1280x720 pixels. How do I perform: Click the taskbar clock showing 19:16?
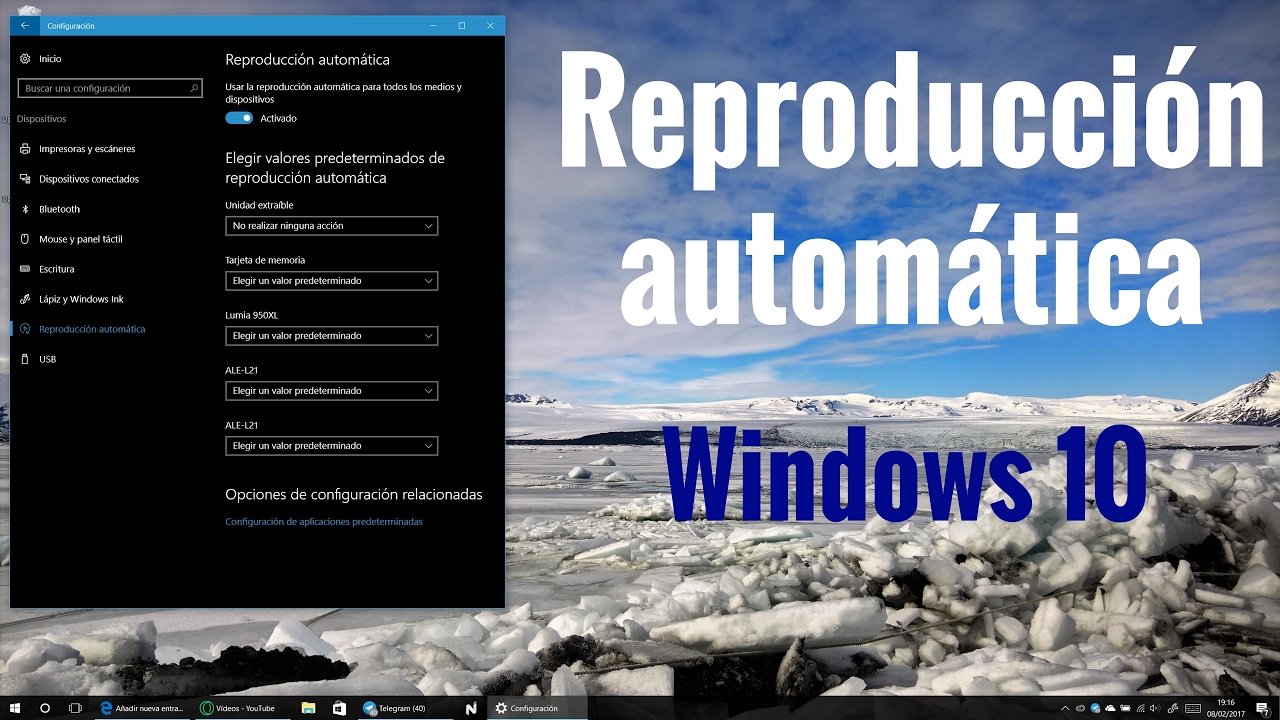pyautogui.click(x=1226, y=708)
